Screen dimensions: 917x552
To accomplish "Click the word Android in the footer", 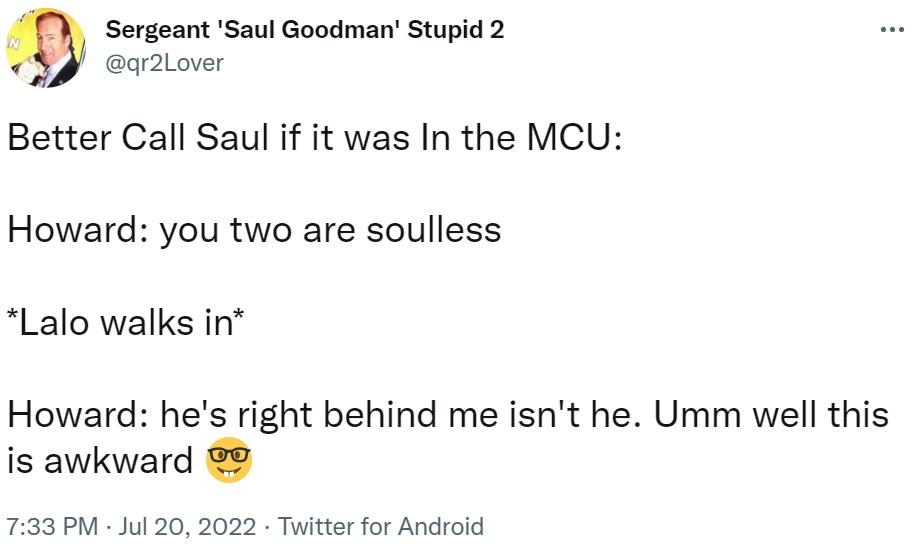I will (441, 526).
